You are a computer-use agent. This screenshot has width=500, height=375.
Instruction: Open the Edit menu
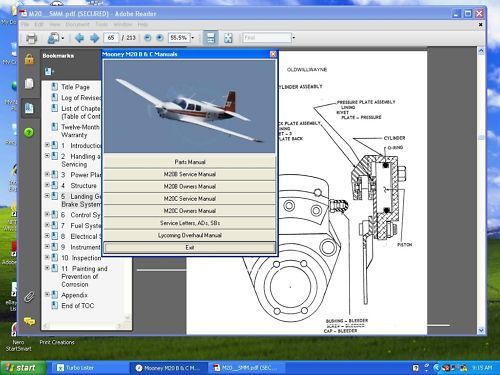[x=39, y=25]
